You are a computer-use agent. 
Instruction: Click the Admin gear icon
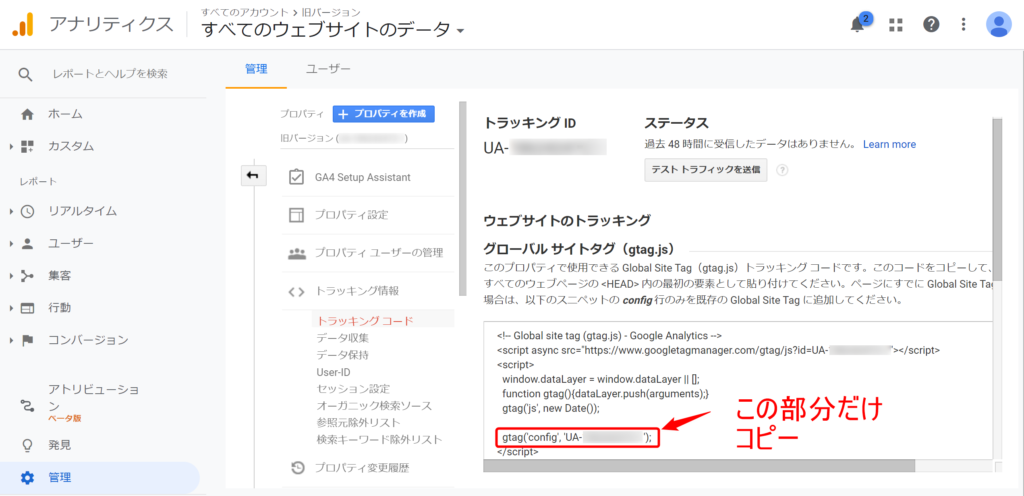(27, 478)
